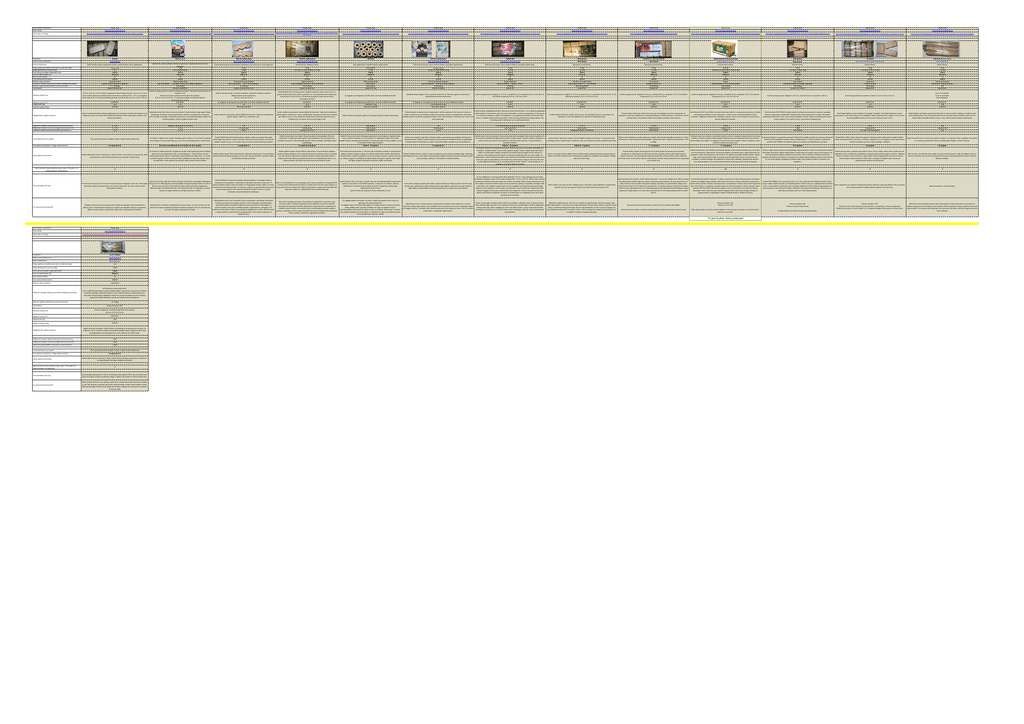Click the gray briquettes thumbnail in the first column
Viewport: 1024px width, 724px height.
coord(103,48)
